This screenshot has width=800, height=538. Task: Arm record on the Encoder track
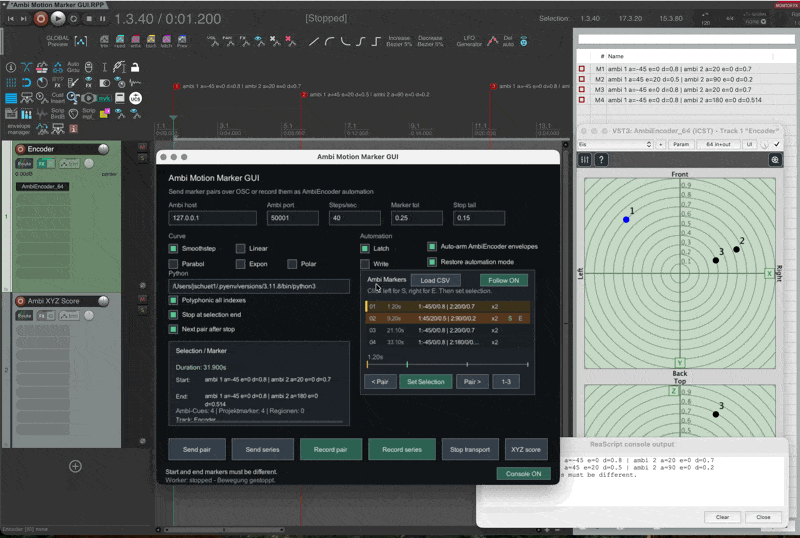pos(20,149)
